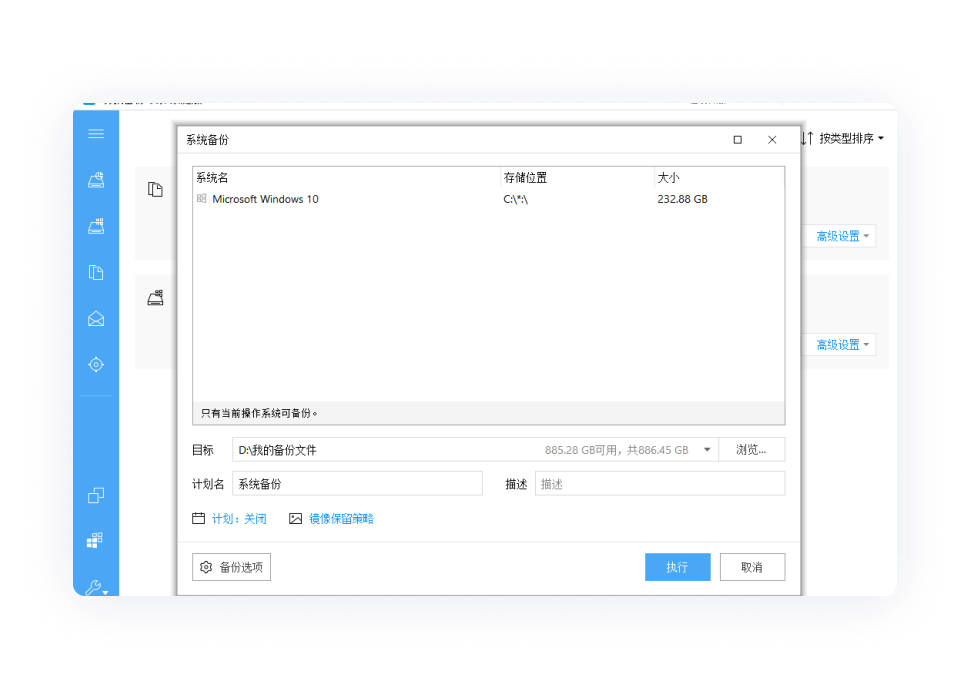Click the 浏览... browse button
Image resolution: width=970 pixels, height=699 pixels.
pos(751,450)
